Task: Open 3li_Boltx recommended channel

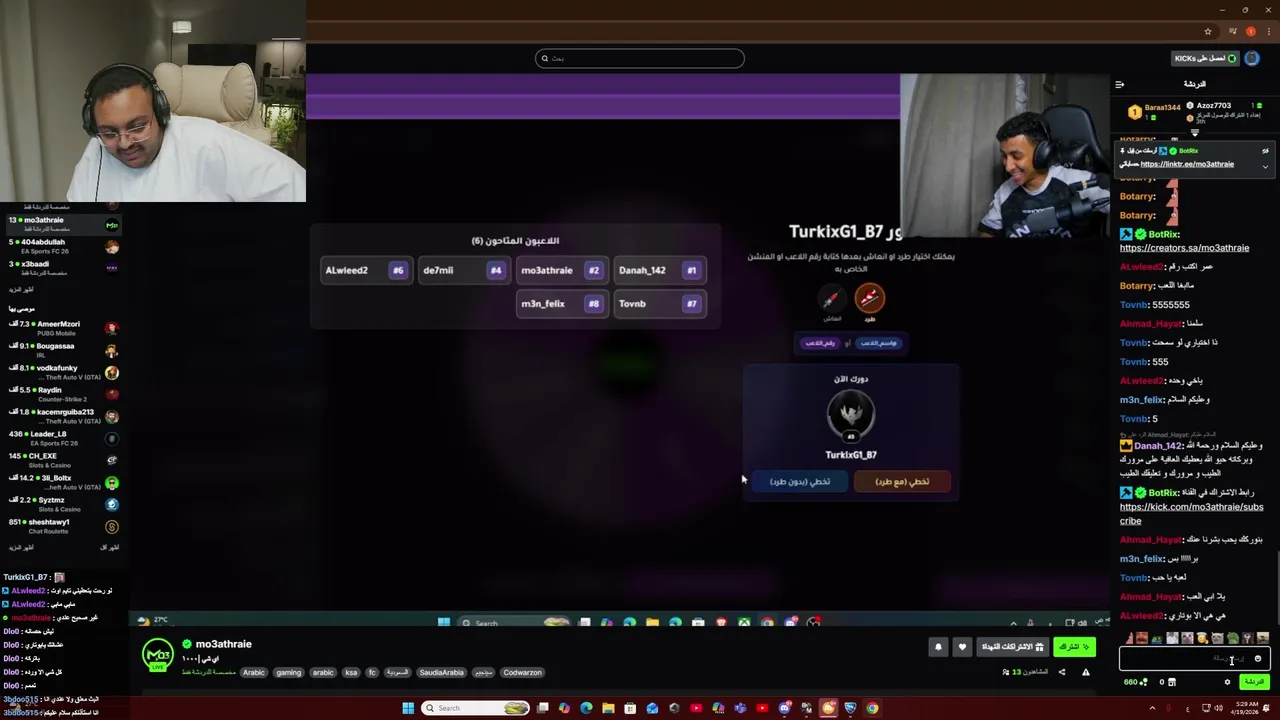Action: (63, 482)
